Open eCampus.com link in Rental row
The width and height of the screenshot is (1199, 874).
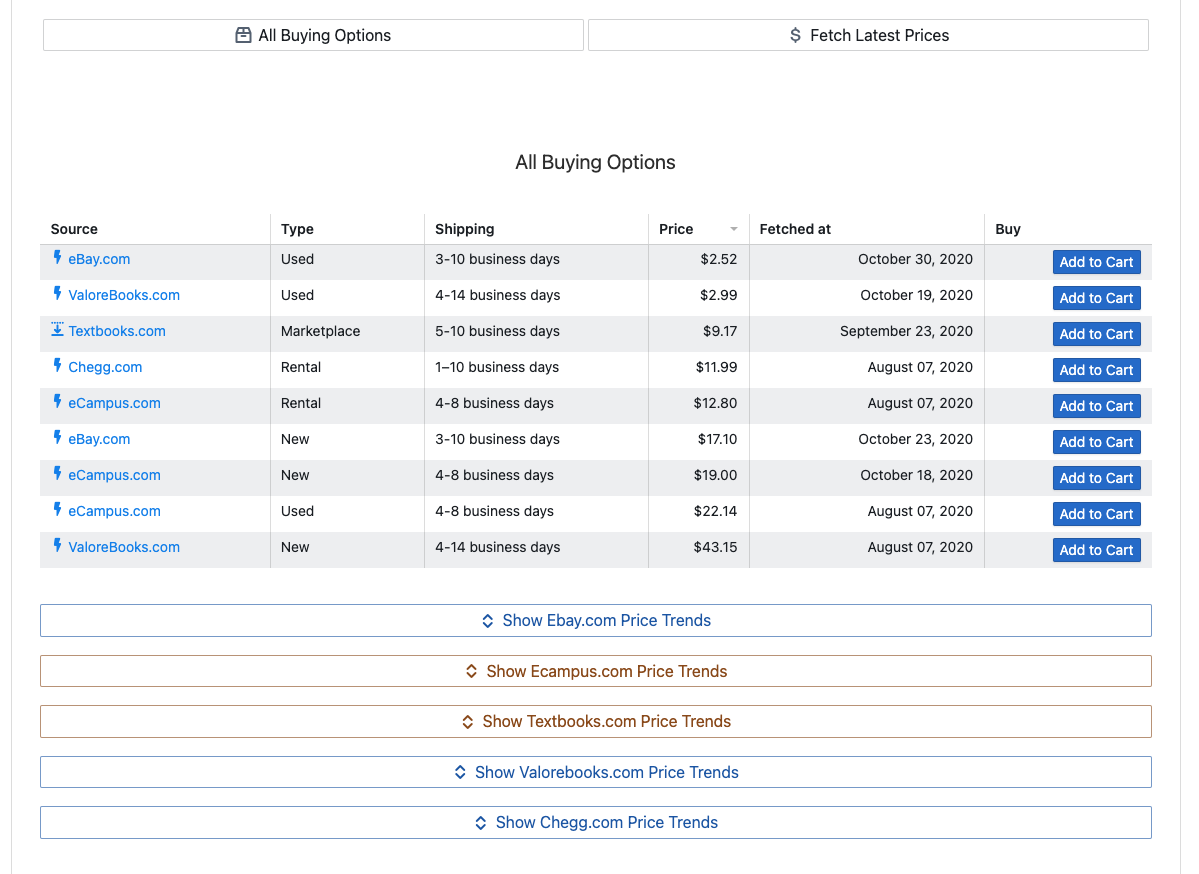tap(115, 403)
